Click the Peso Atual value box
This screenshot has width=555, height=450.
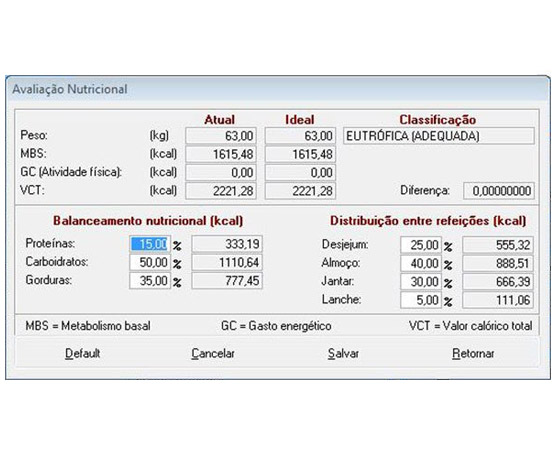pyautogui.click(x=221, y=136)
